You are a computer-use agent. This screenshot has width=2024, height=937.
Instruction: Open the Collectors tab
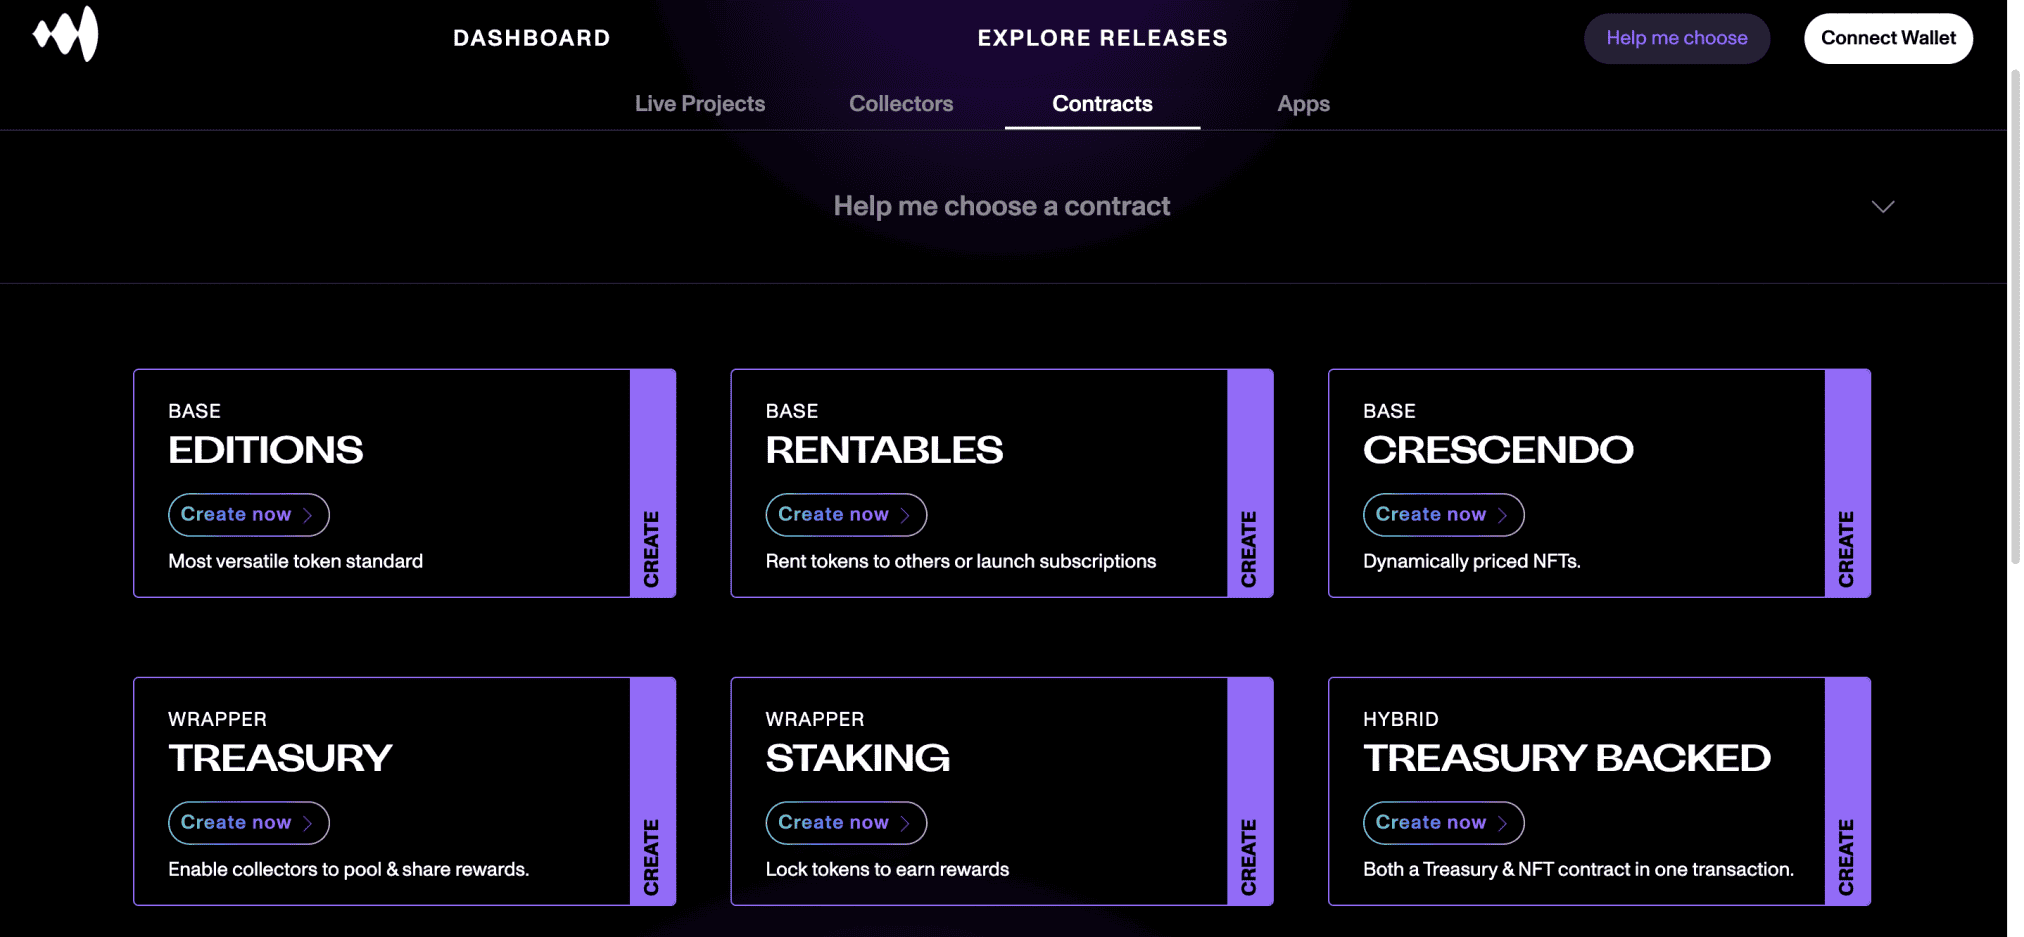point(900,104)
